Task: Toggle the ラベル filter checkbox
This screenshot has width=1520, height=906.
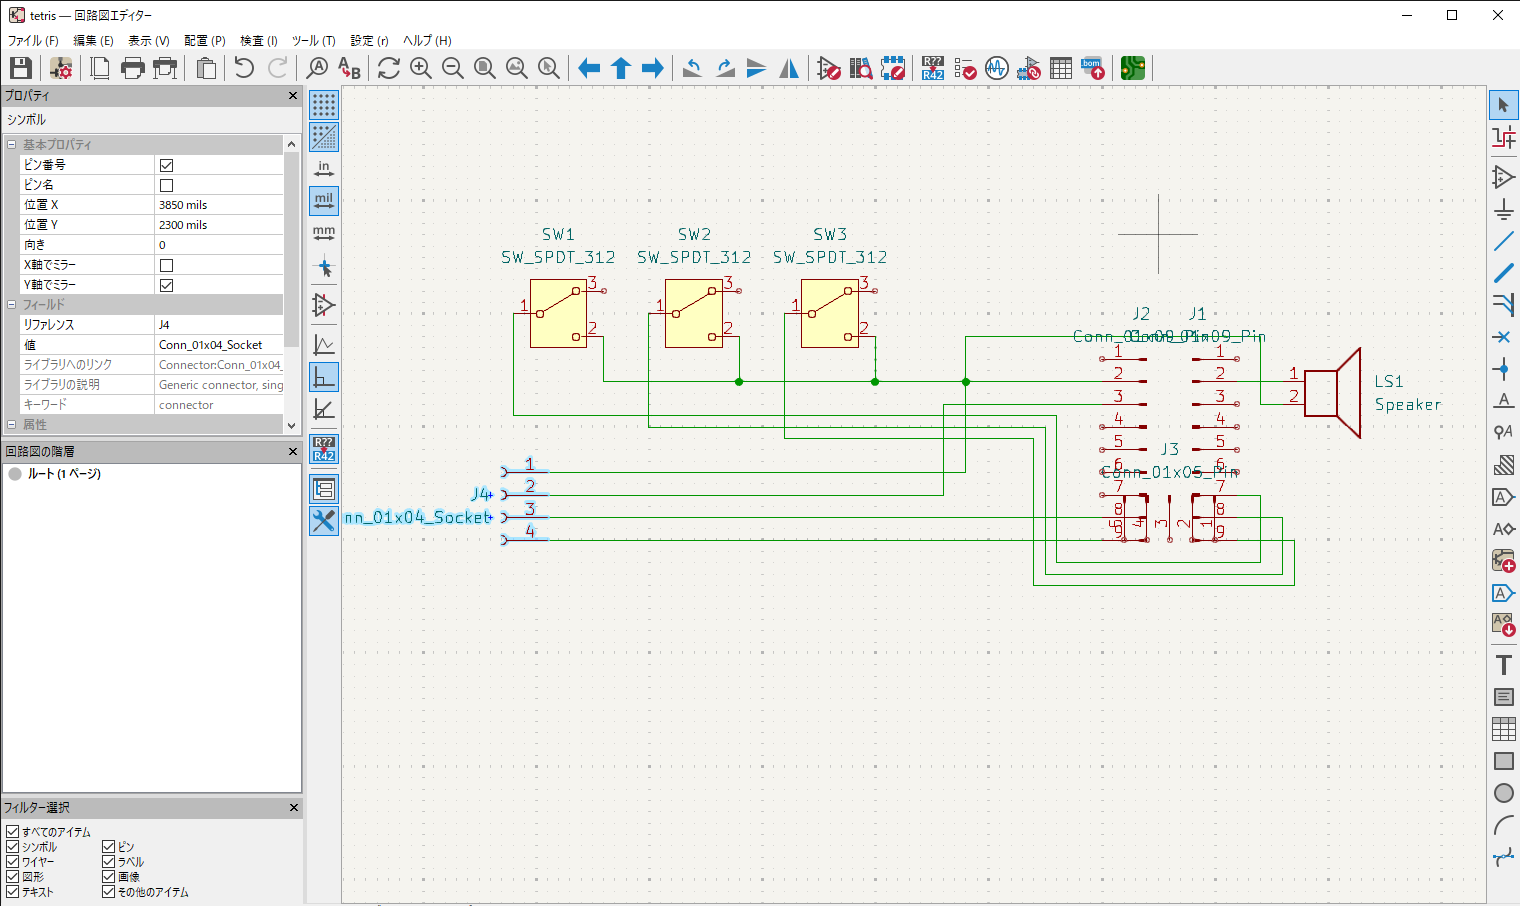Action: tap(109, 861)
